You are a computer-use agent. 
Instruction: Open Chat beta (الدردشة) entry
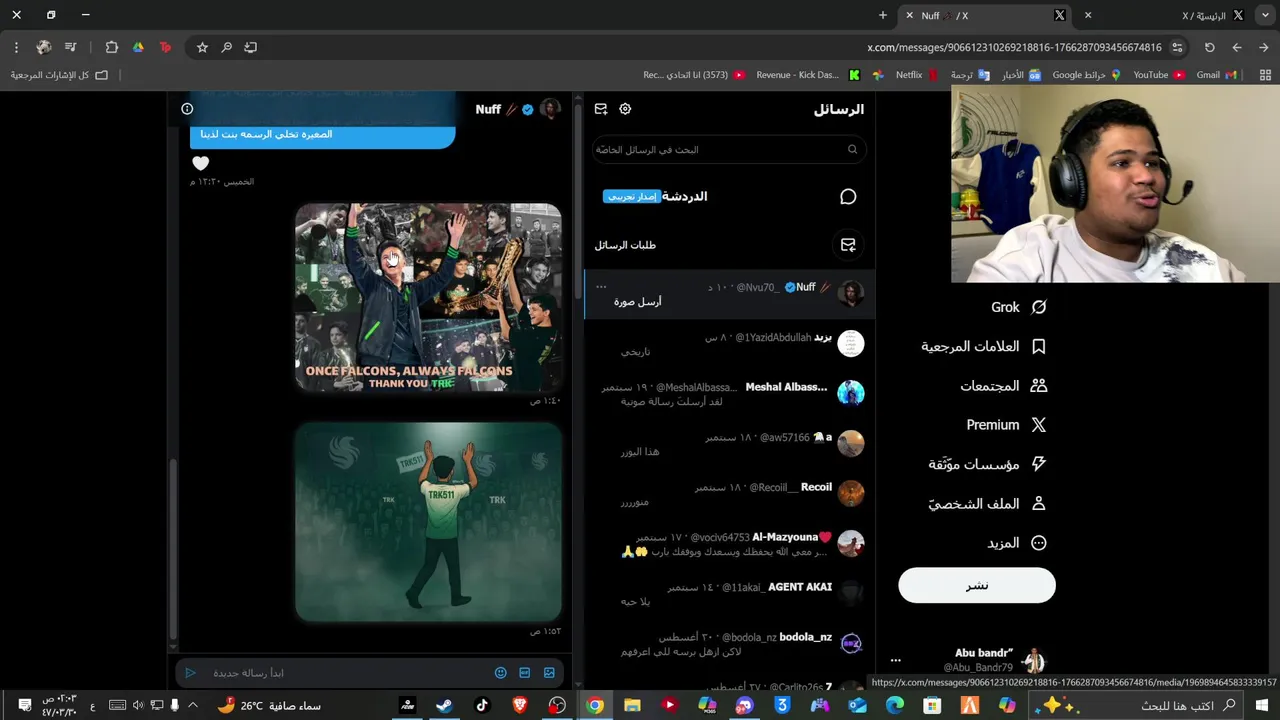pyautogui.click(x=729, y=197)
